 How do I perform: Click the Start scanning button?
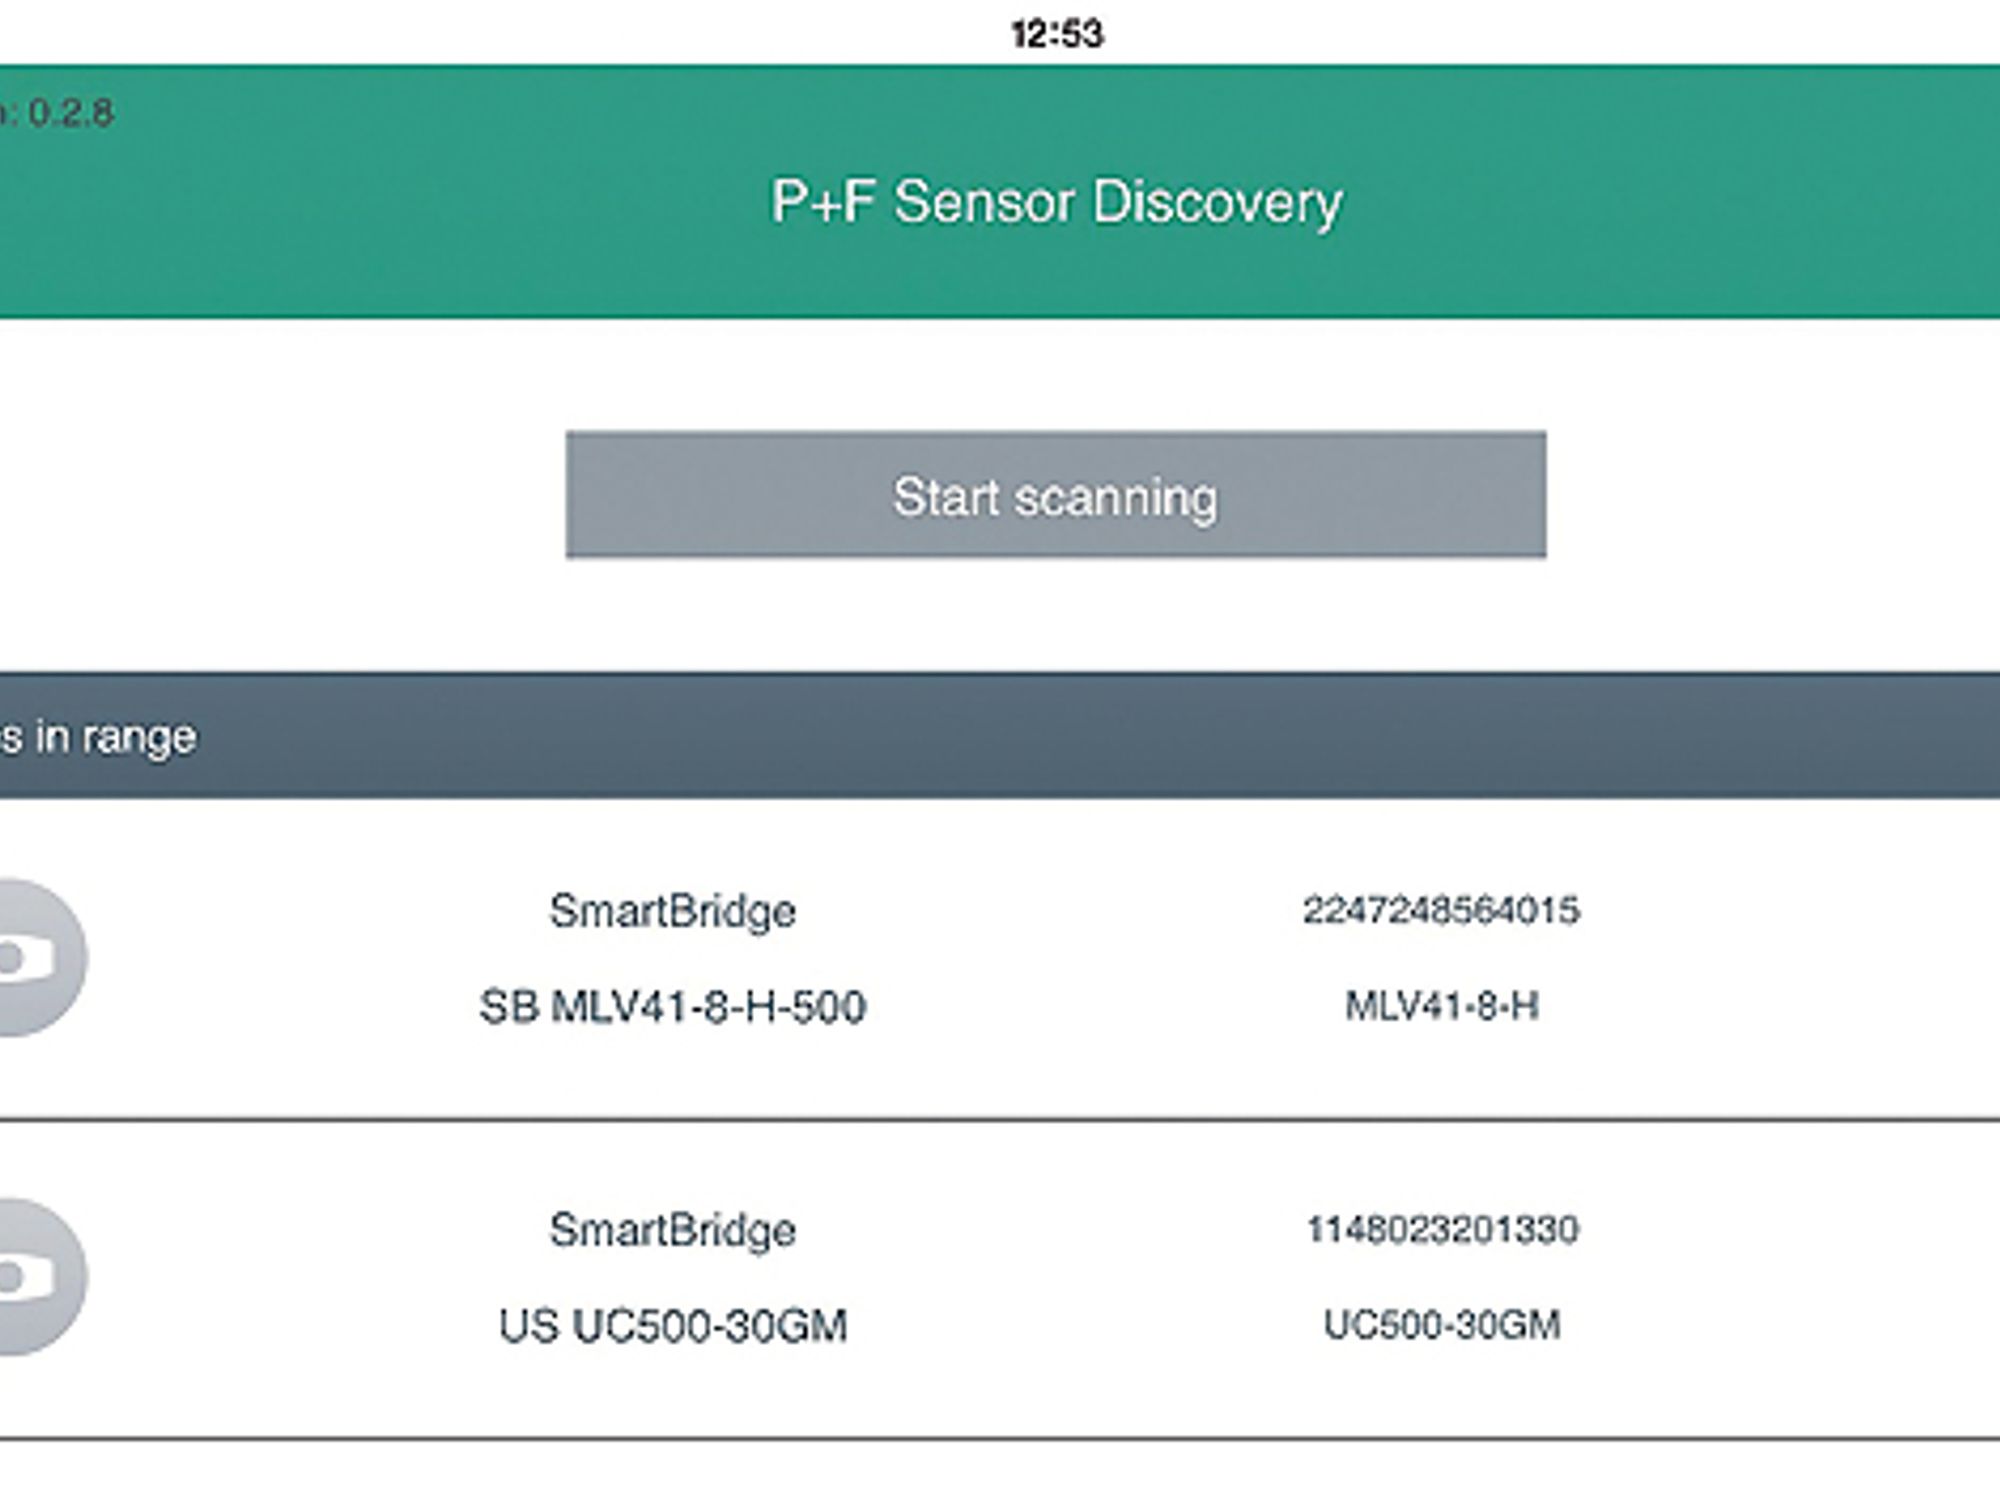tap(1055, 495)
